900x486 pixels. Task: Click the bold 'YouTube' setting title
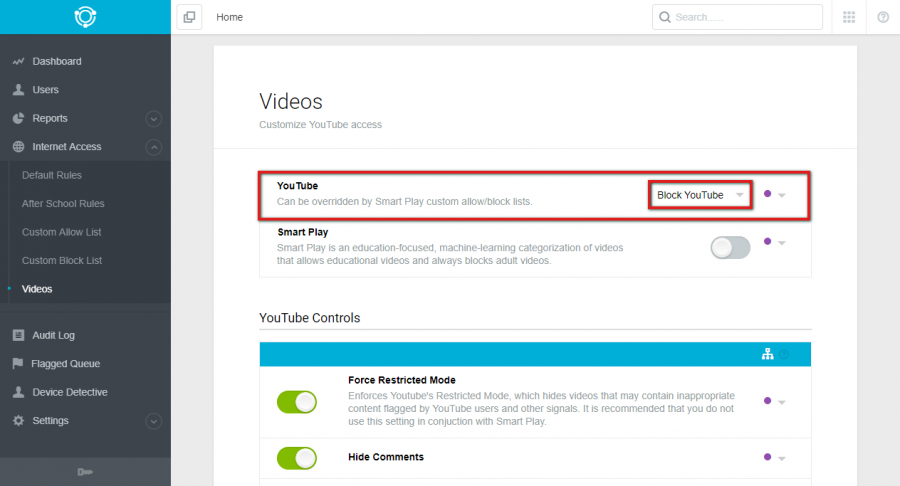tap(297, 185)
